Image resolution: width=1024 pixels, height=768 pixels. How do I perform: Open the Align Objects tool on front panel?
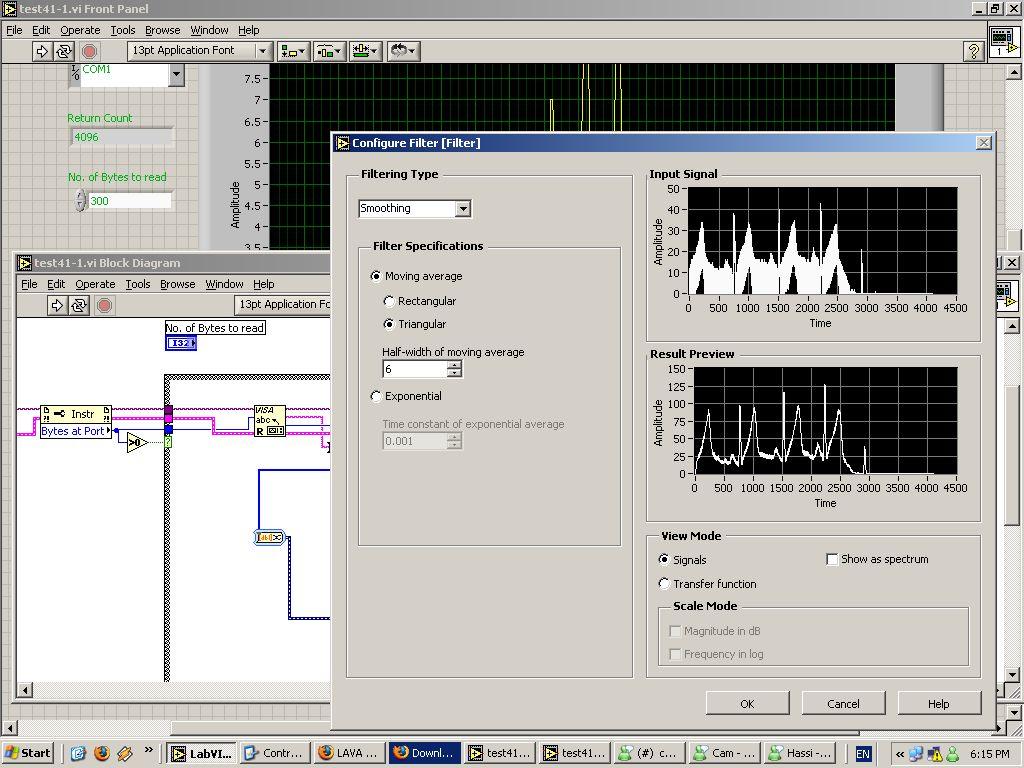pos(287,50)
